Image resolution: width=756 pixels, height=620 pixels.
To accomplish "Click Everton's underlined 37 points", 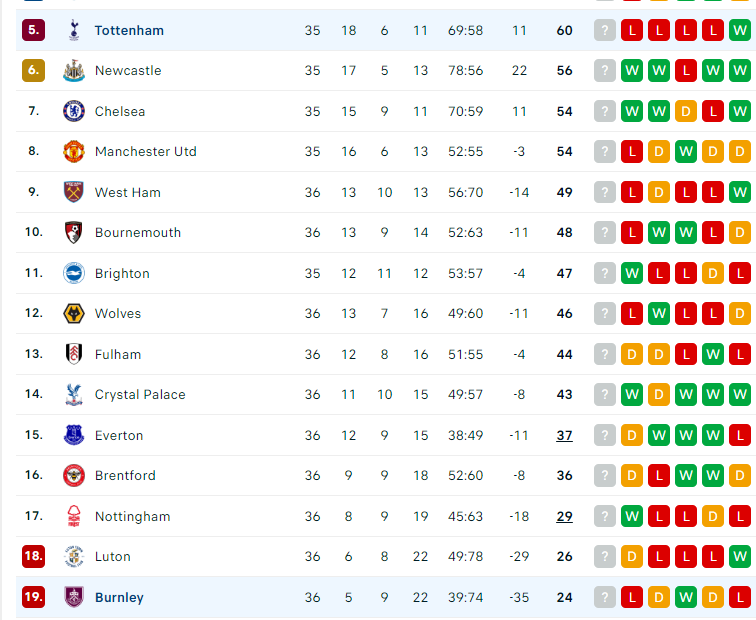I will (564, 435).
